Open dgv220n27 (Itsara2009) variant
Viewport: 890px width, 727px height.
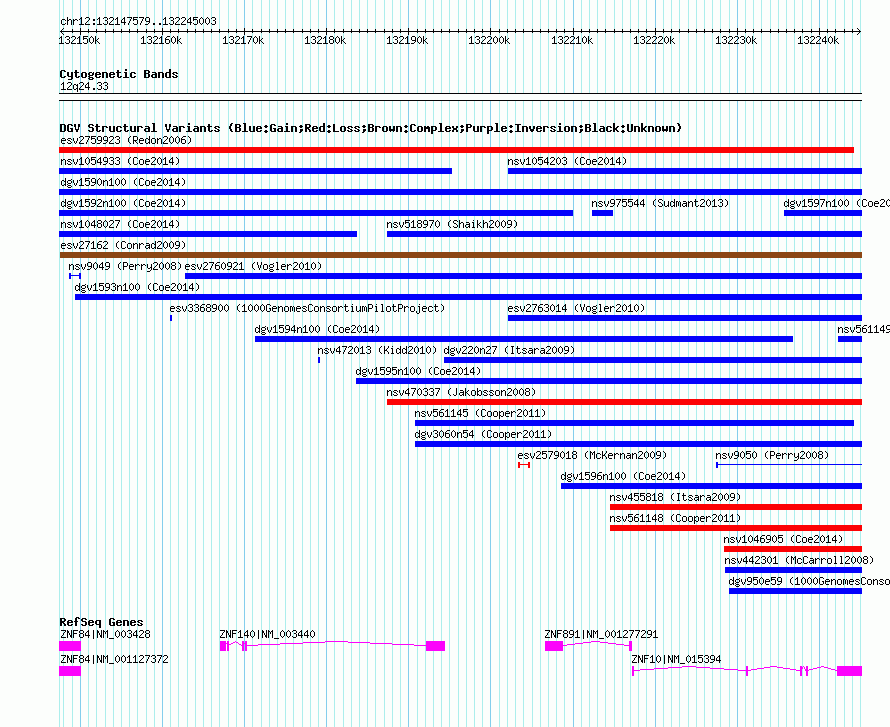coord(653,360)
